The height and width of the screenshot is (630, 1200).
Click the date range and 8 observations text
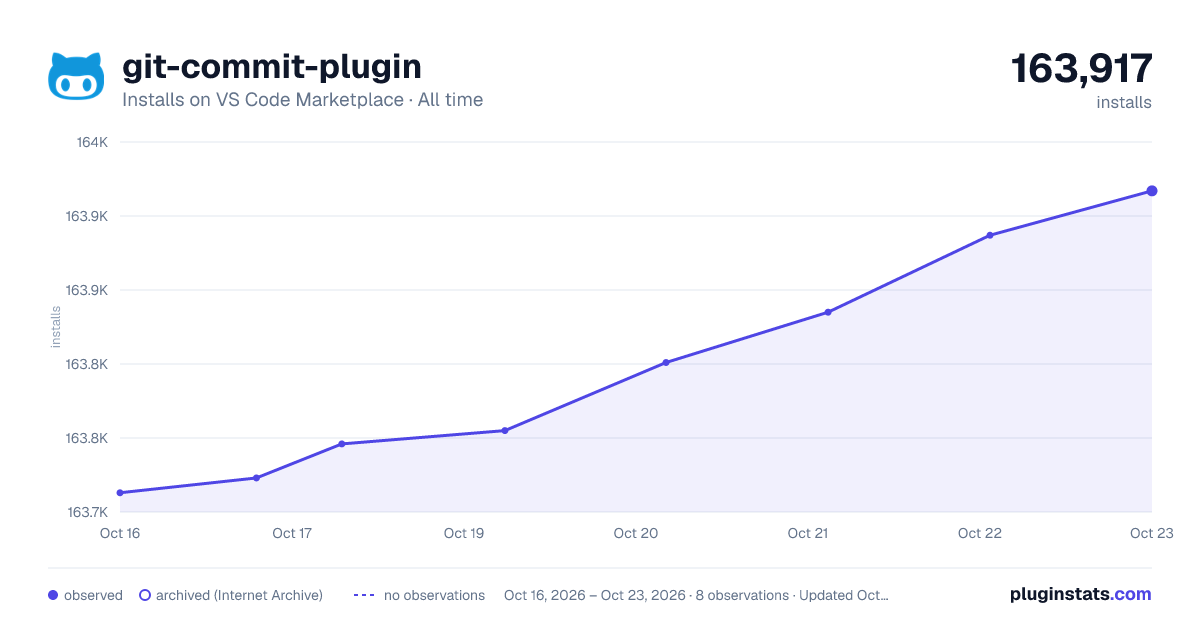pos(696,595)
